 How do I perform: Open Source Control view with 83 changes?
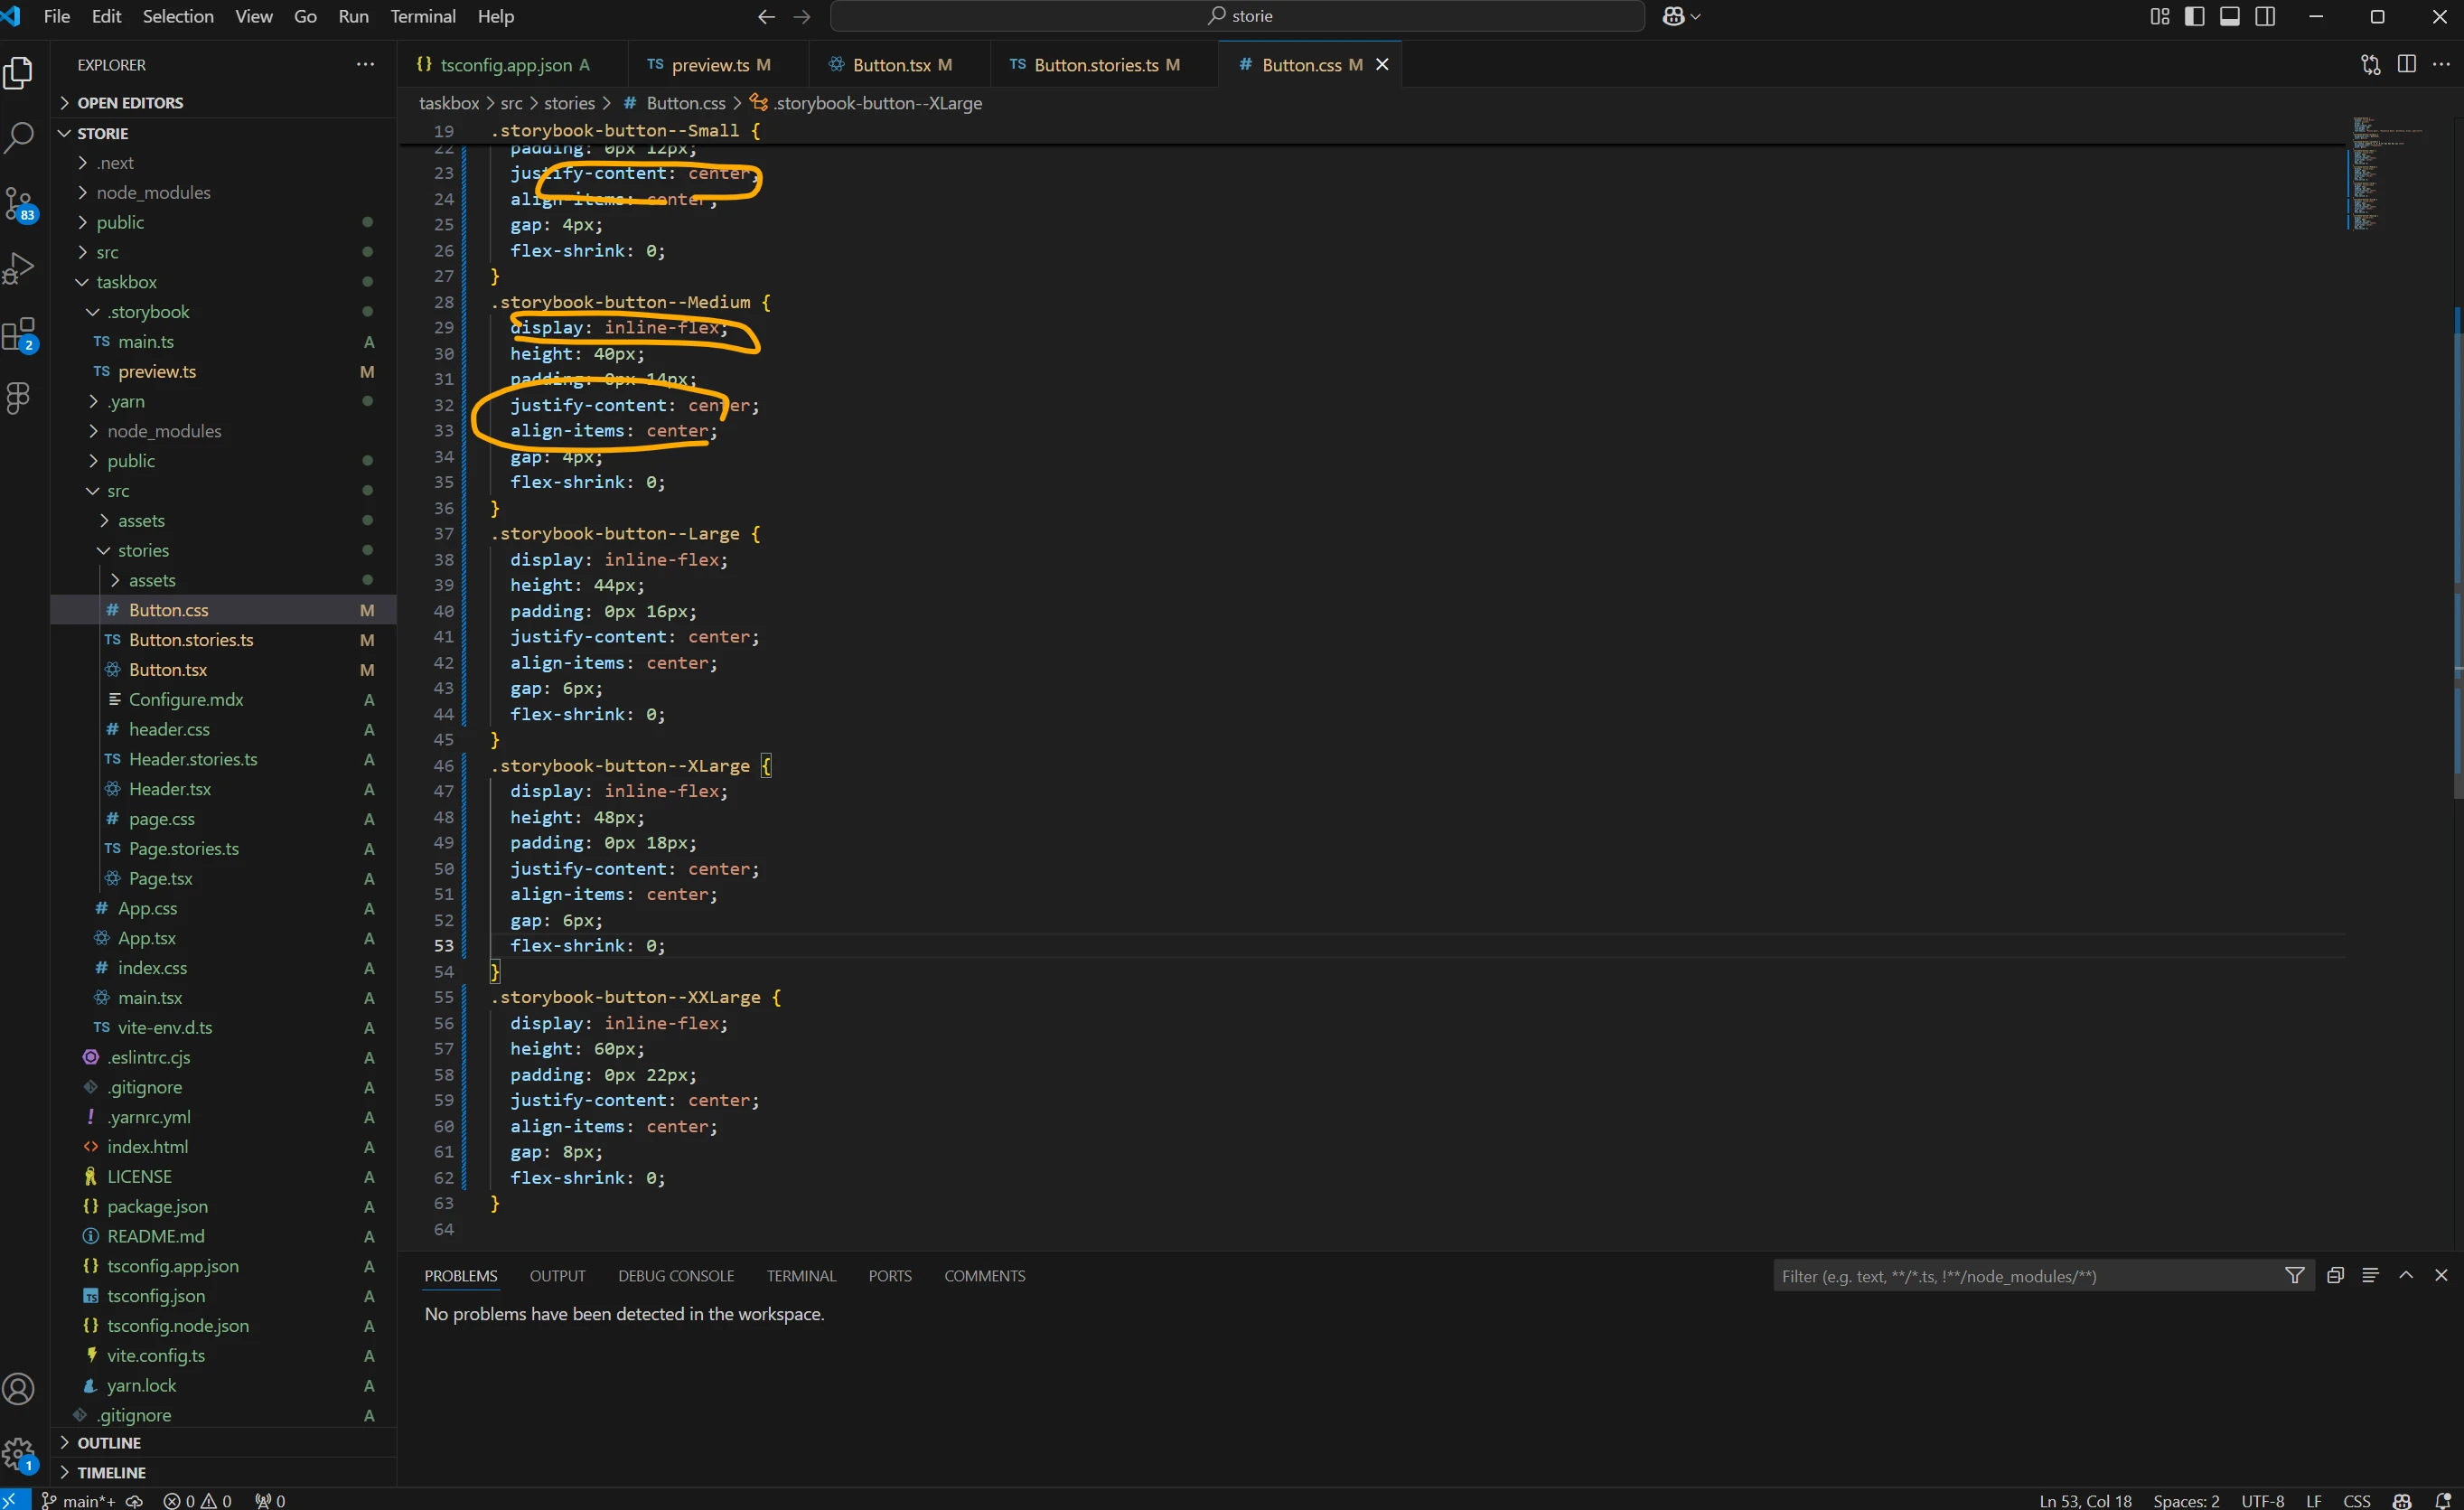[19, 204]
